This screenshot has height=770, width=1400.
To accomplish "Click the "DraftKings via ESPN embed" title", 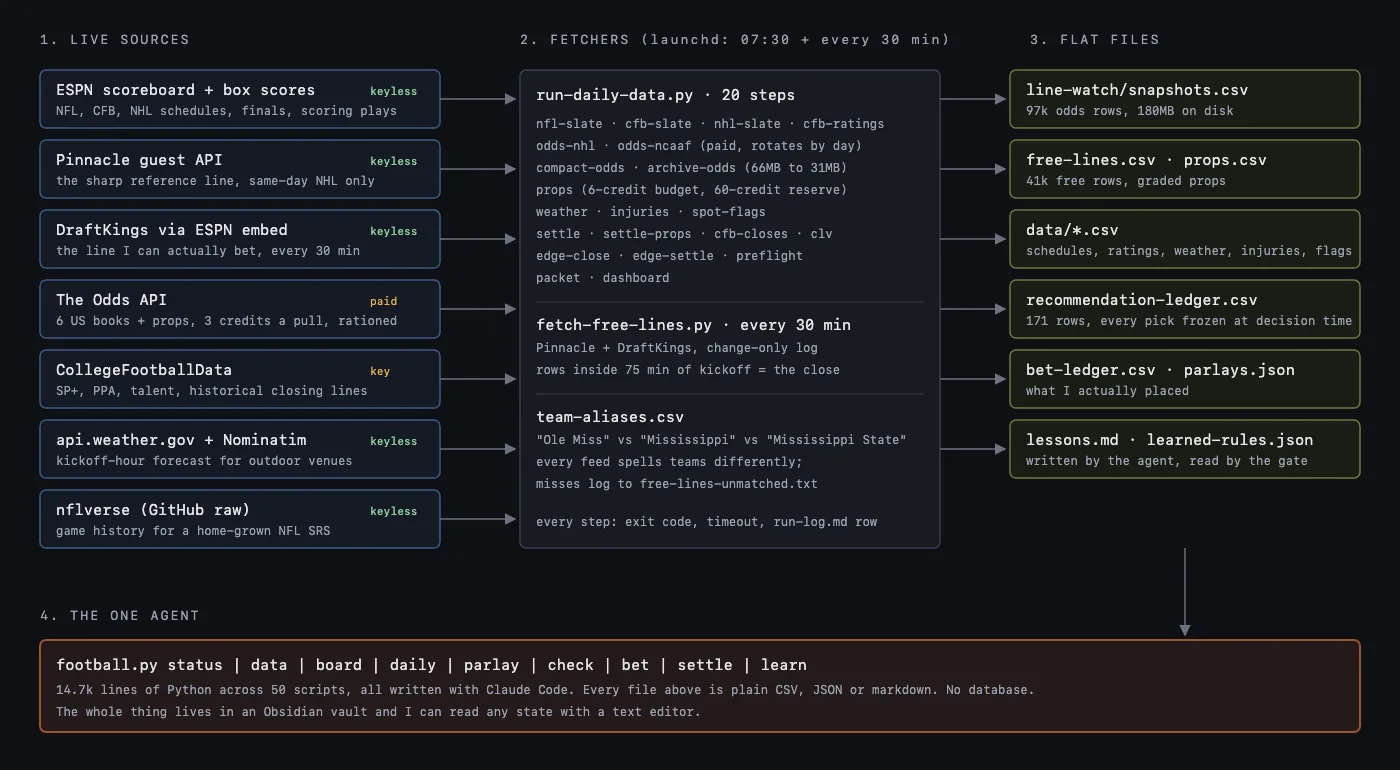I will pos(172,230).
